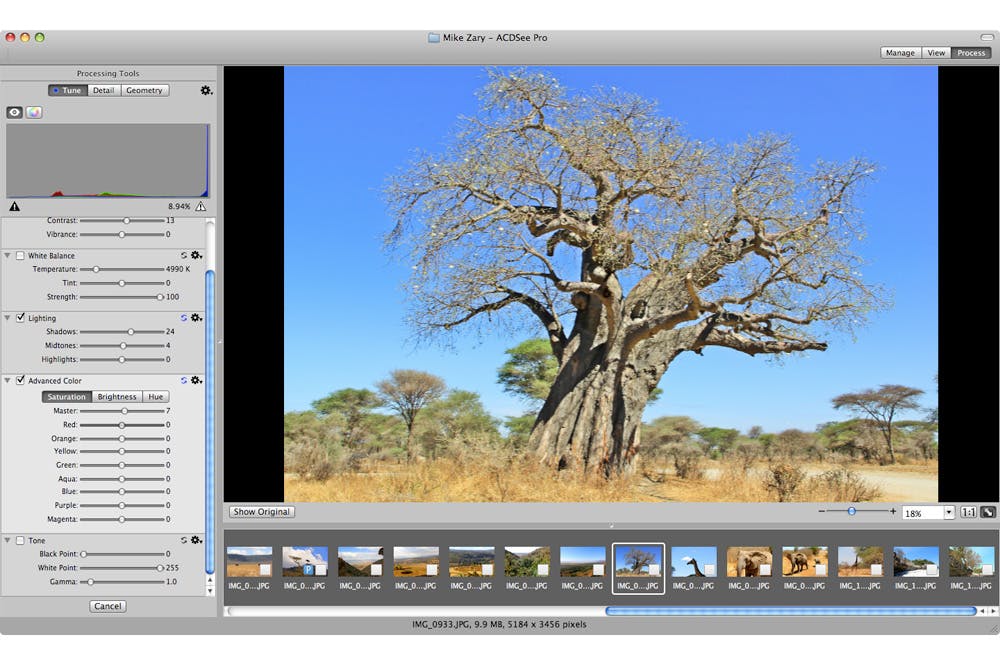Click the tools panel vertical scrollbar
This screenshot has height=667, width=1000.
tap(210, 421)
